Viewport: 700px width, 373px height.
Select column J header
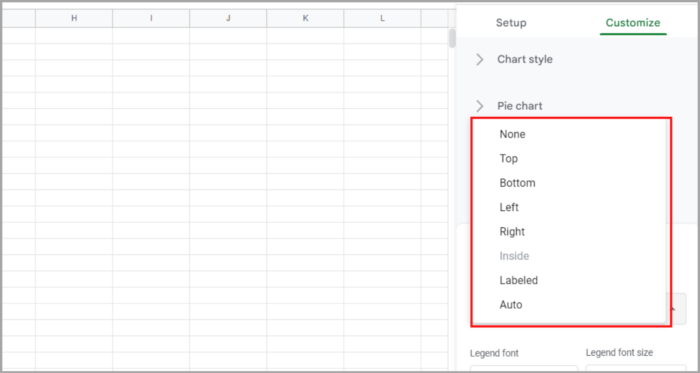coord(228,18)
